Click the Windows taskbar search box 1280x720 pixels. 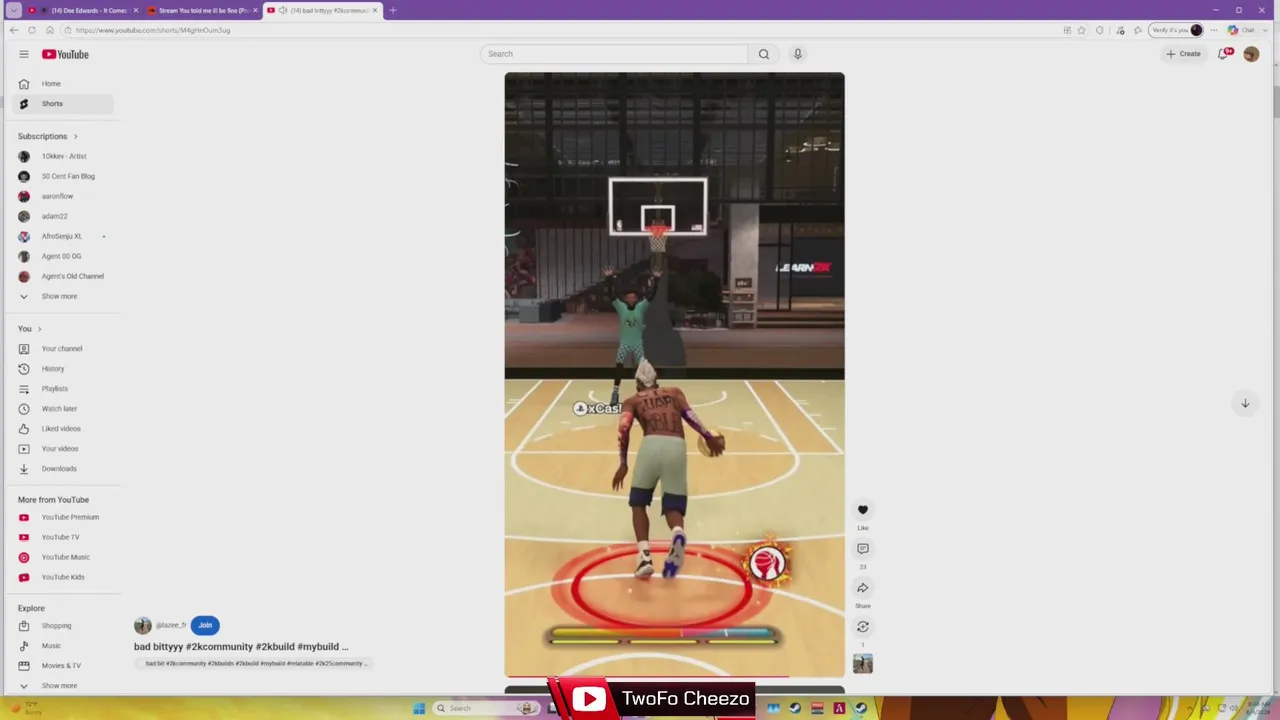point(487,708)
